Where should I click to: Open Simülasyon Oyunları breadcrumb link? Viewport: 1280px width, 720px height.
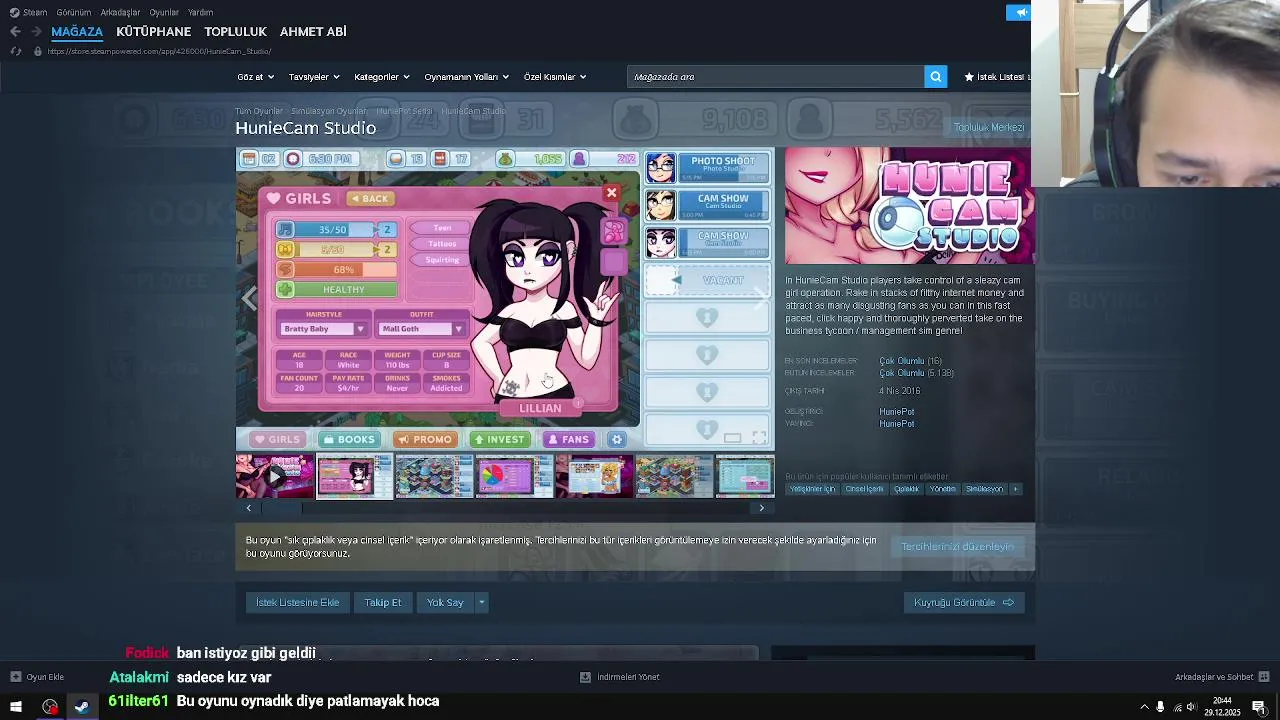[329, 111]
